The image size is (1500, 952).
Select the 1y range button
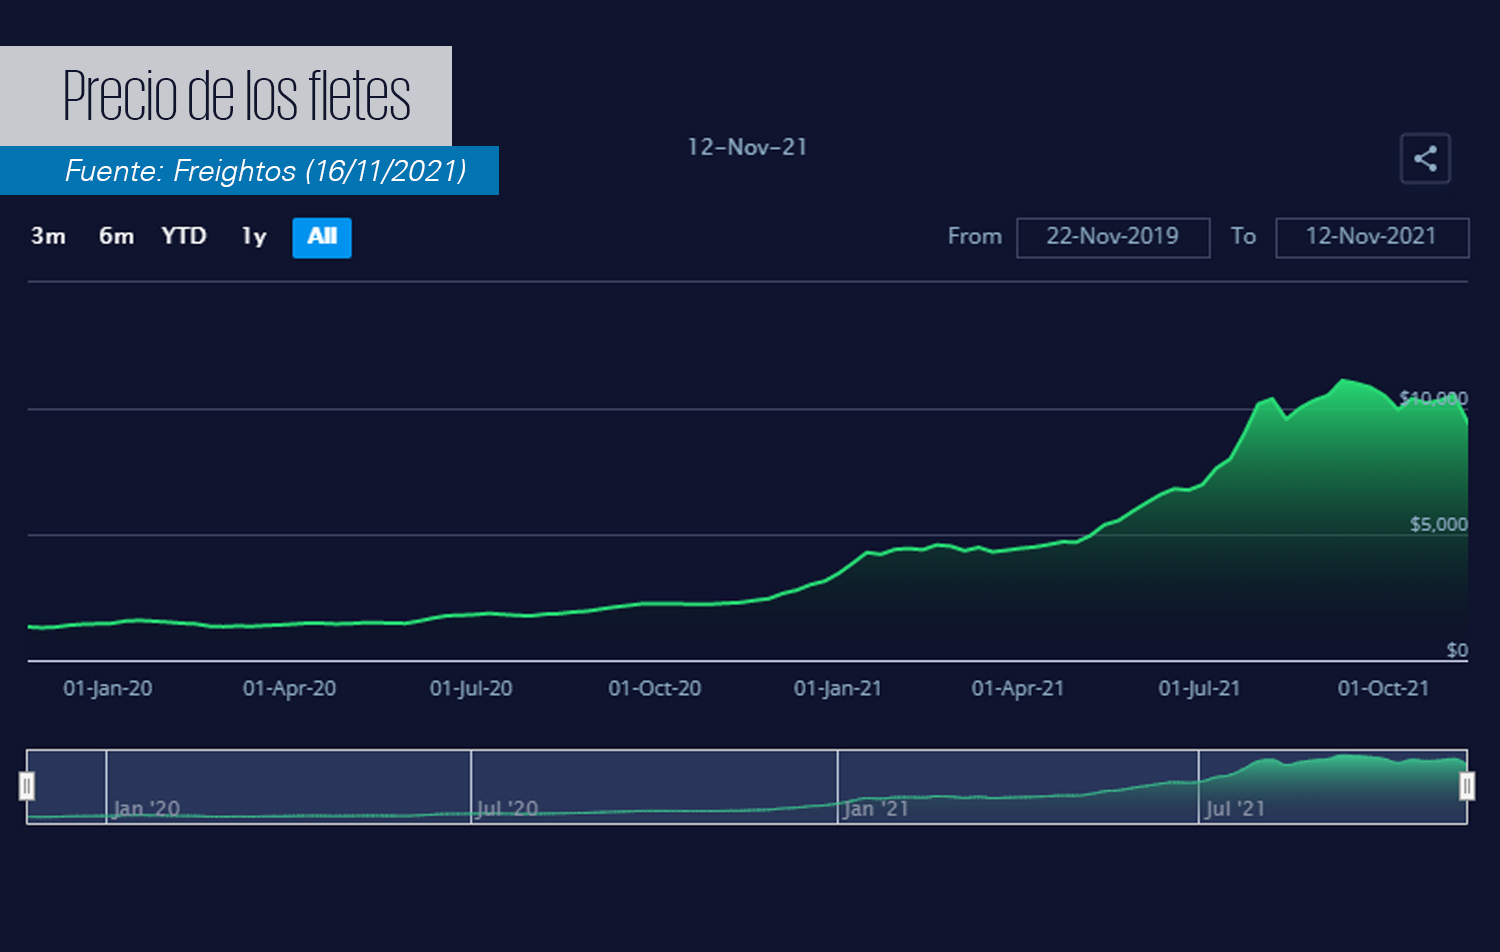coord(254,237)
